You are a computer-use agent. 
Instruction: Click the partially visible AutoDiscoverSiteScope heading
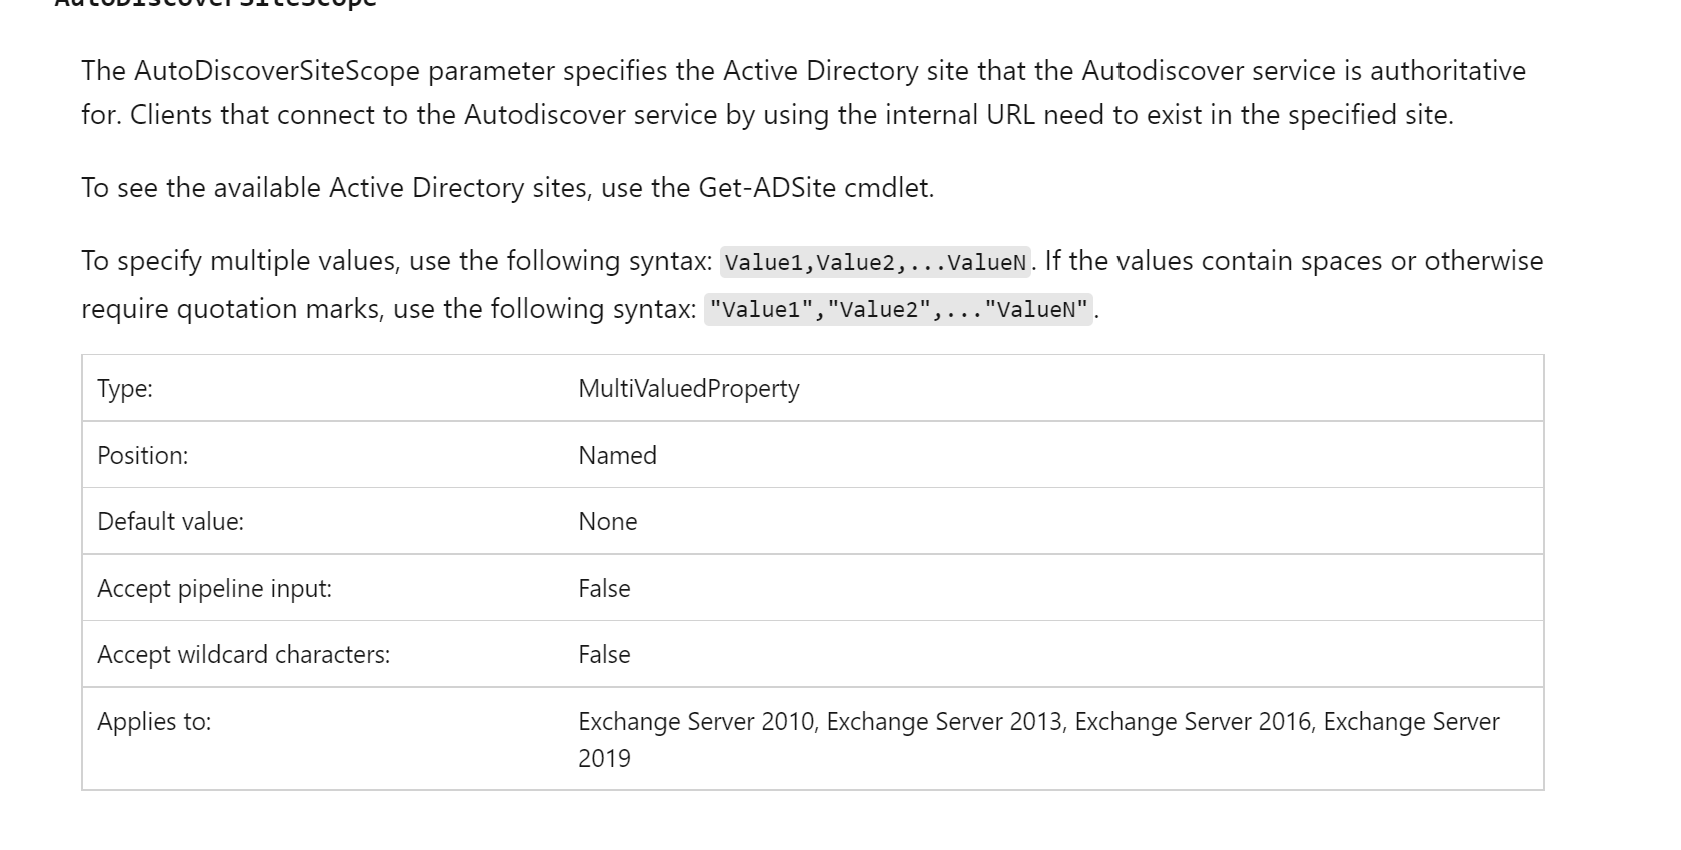pyautogui.click(x=215, y=4)
